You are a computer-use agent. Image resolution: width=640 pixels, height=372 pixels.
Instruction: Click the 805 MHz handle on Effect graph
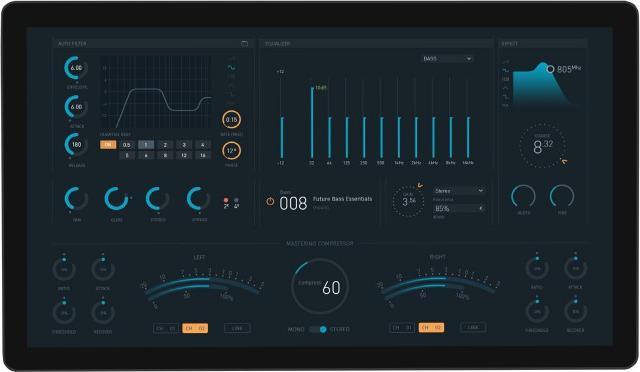click(550, 69)
